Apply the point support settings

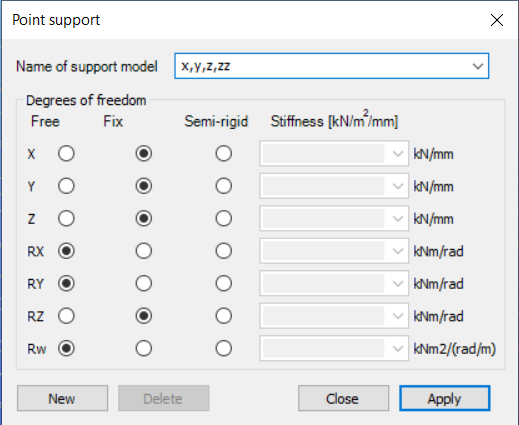(445, 398)
